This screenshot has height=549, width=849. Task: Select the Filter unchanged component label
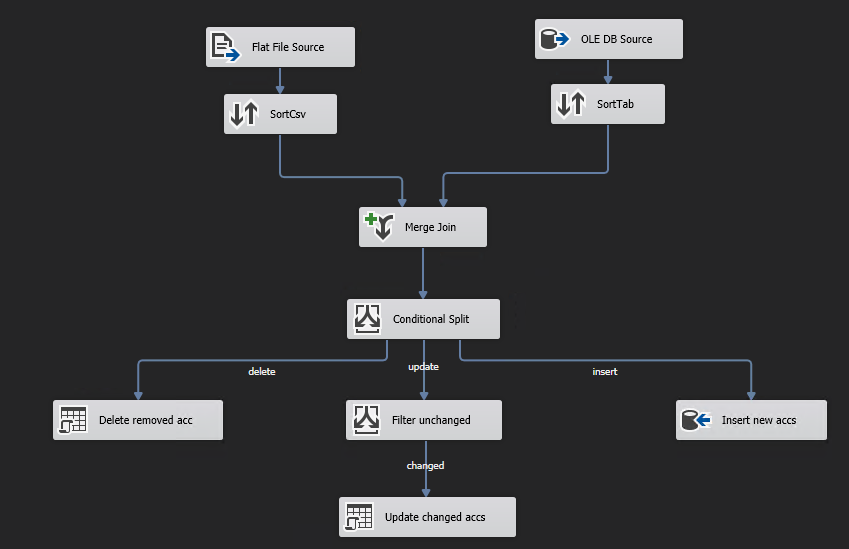(431, 420)
